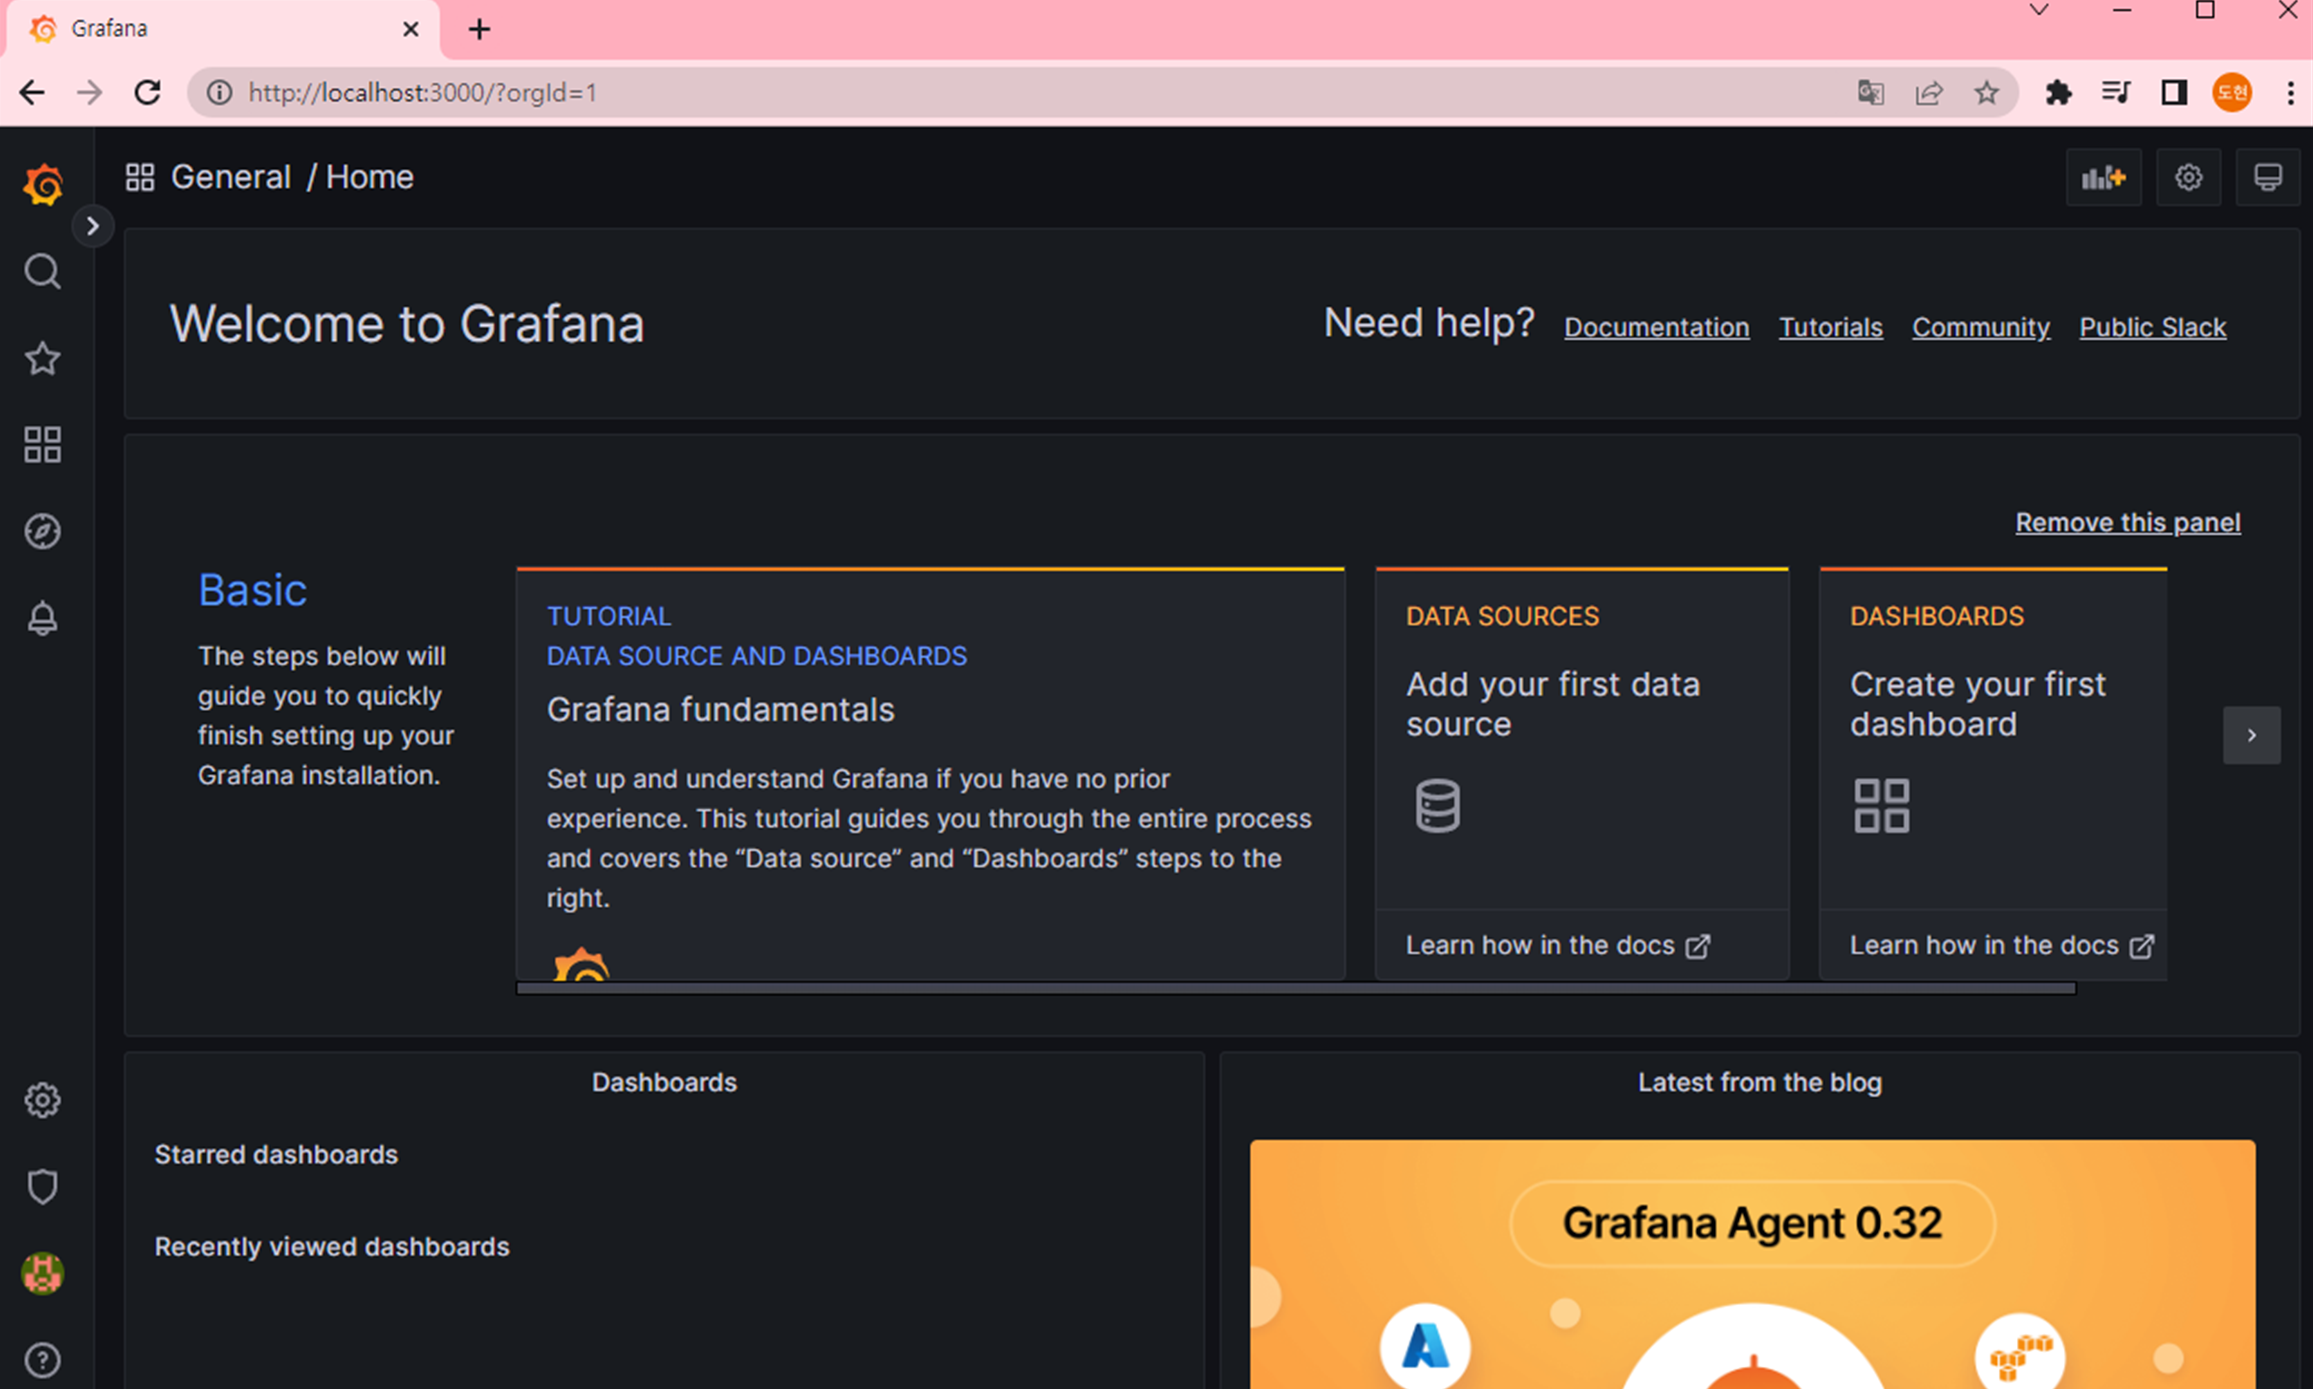Open the Explore compass icon

pyautogui.click(x=42, y=531)
